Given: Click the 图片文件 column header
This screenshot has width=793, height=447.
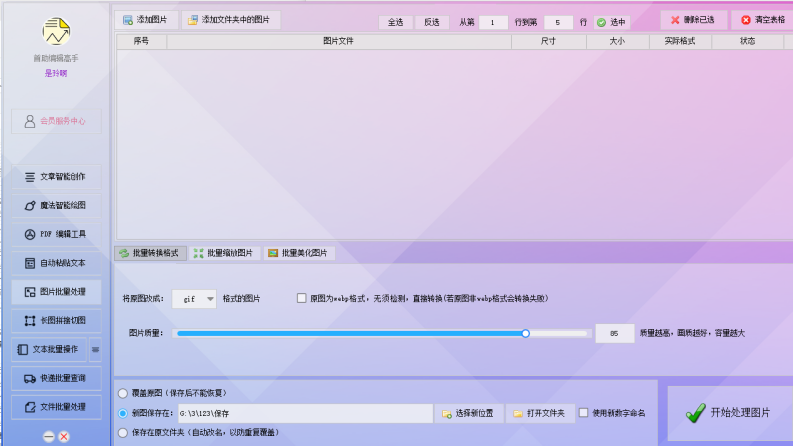Looking at the screenshot, I should (x=339, y=41).
